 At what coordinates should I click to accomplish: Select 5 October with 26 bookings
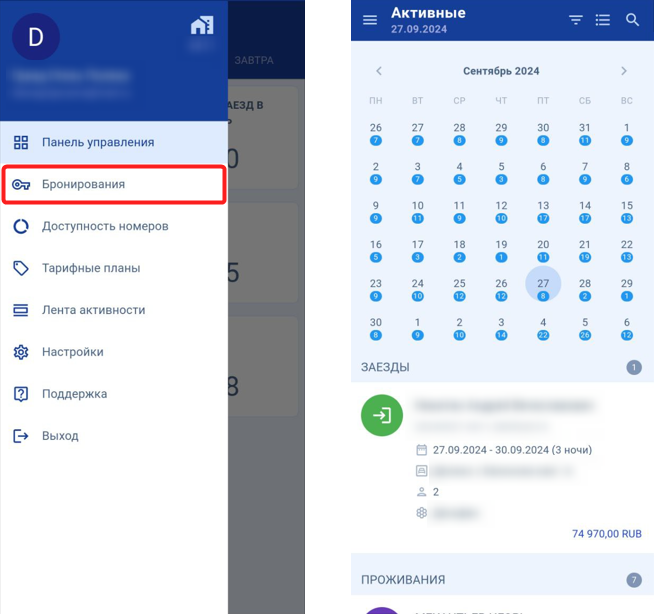pos(585,327)
